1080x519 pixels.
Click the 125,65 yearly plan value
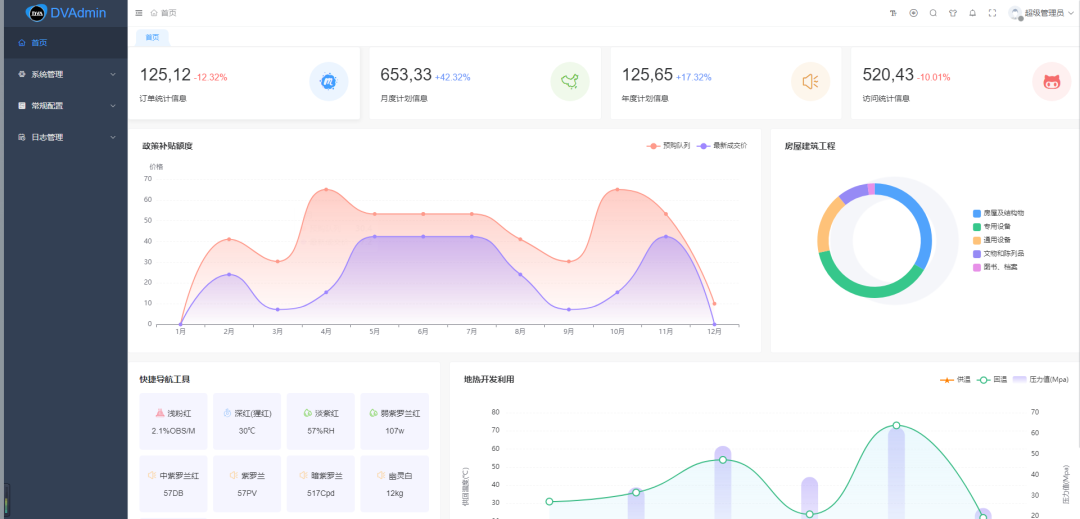[x=647, y=75]
